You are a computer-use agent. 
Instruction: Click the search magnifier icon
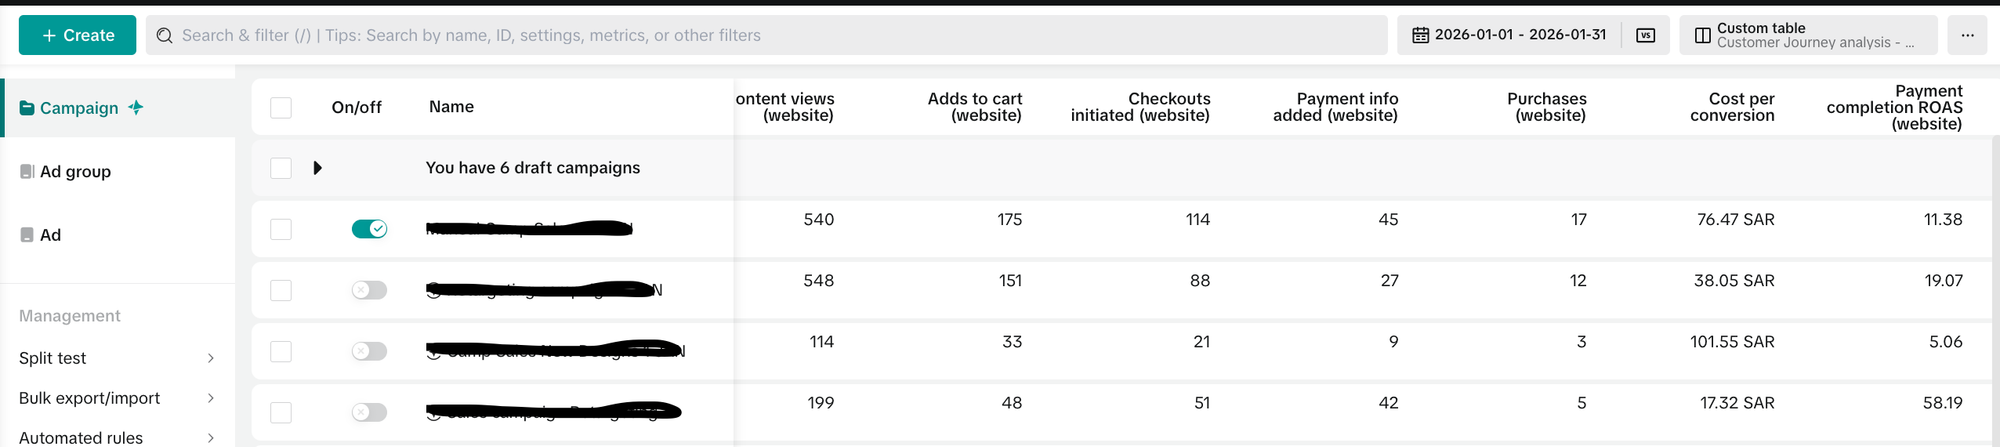tap(165, 35)
